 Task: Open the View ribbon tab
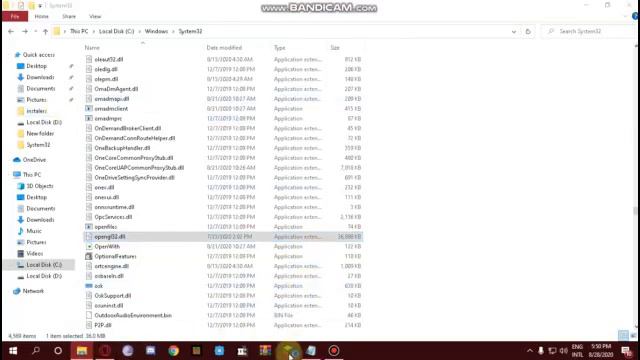pos(95,16)
